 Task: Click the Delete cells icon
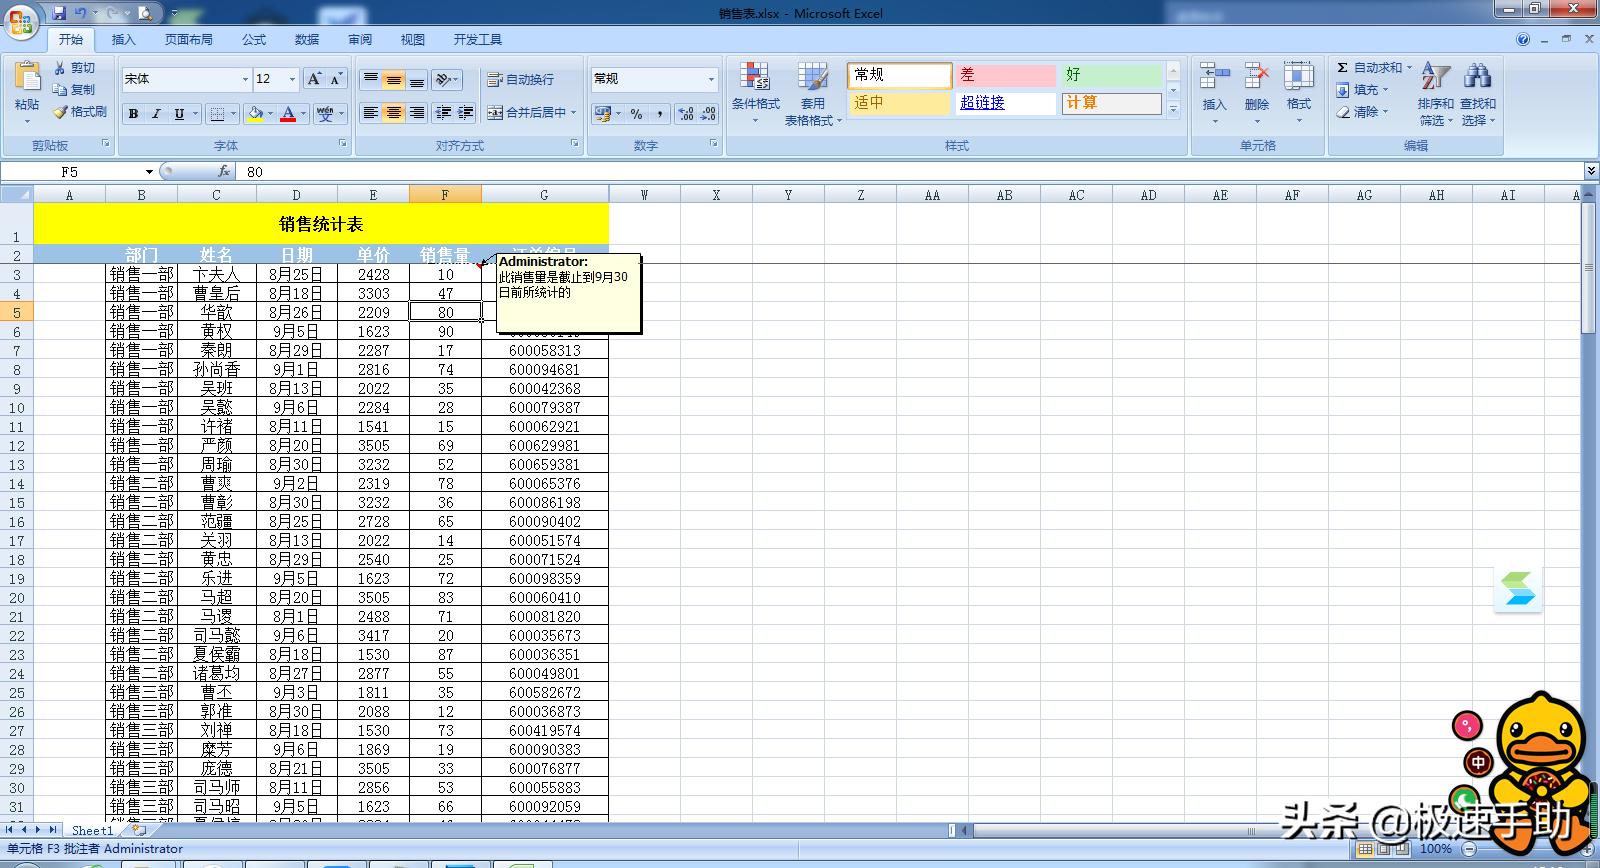1257,77
